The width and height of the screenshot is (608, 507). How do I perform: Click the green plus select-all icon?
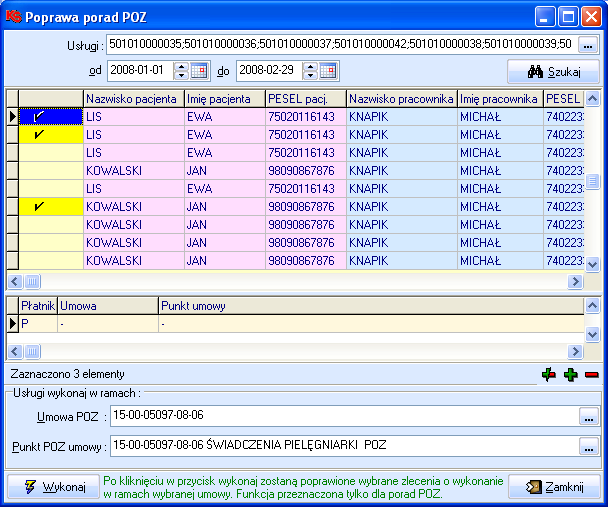(x=570, y=374)
